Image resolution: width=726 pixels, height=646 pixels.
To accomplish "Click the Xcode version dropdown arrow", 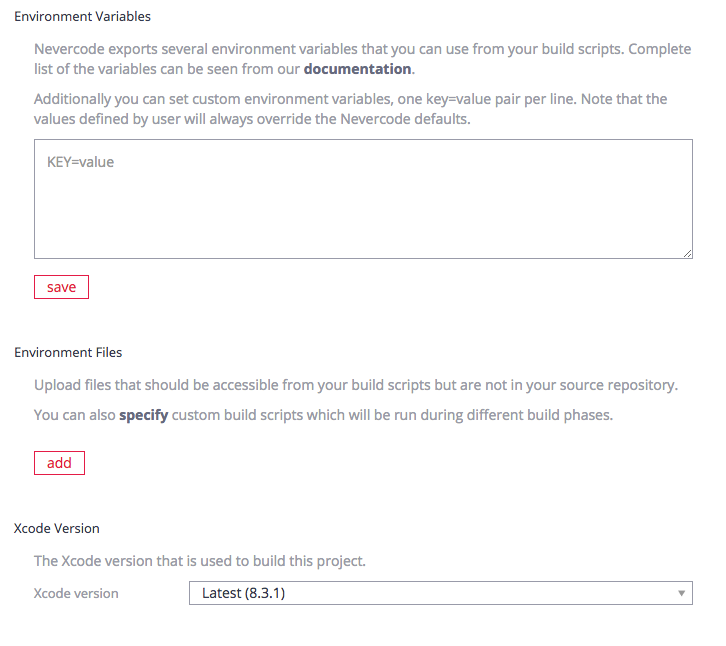I will (x=682, y=593).
